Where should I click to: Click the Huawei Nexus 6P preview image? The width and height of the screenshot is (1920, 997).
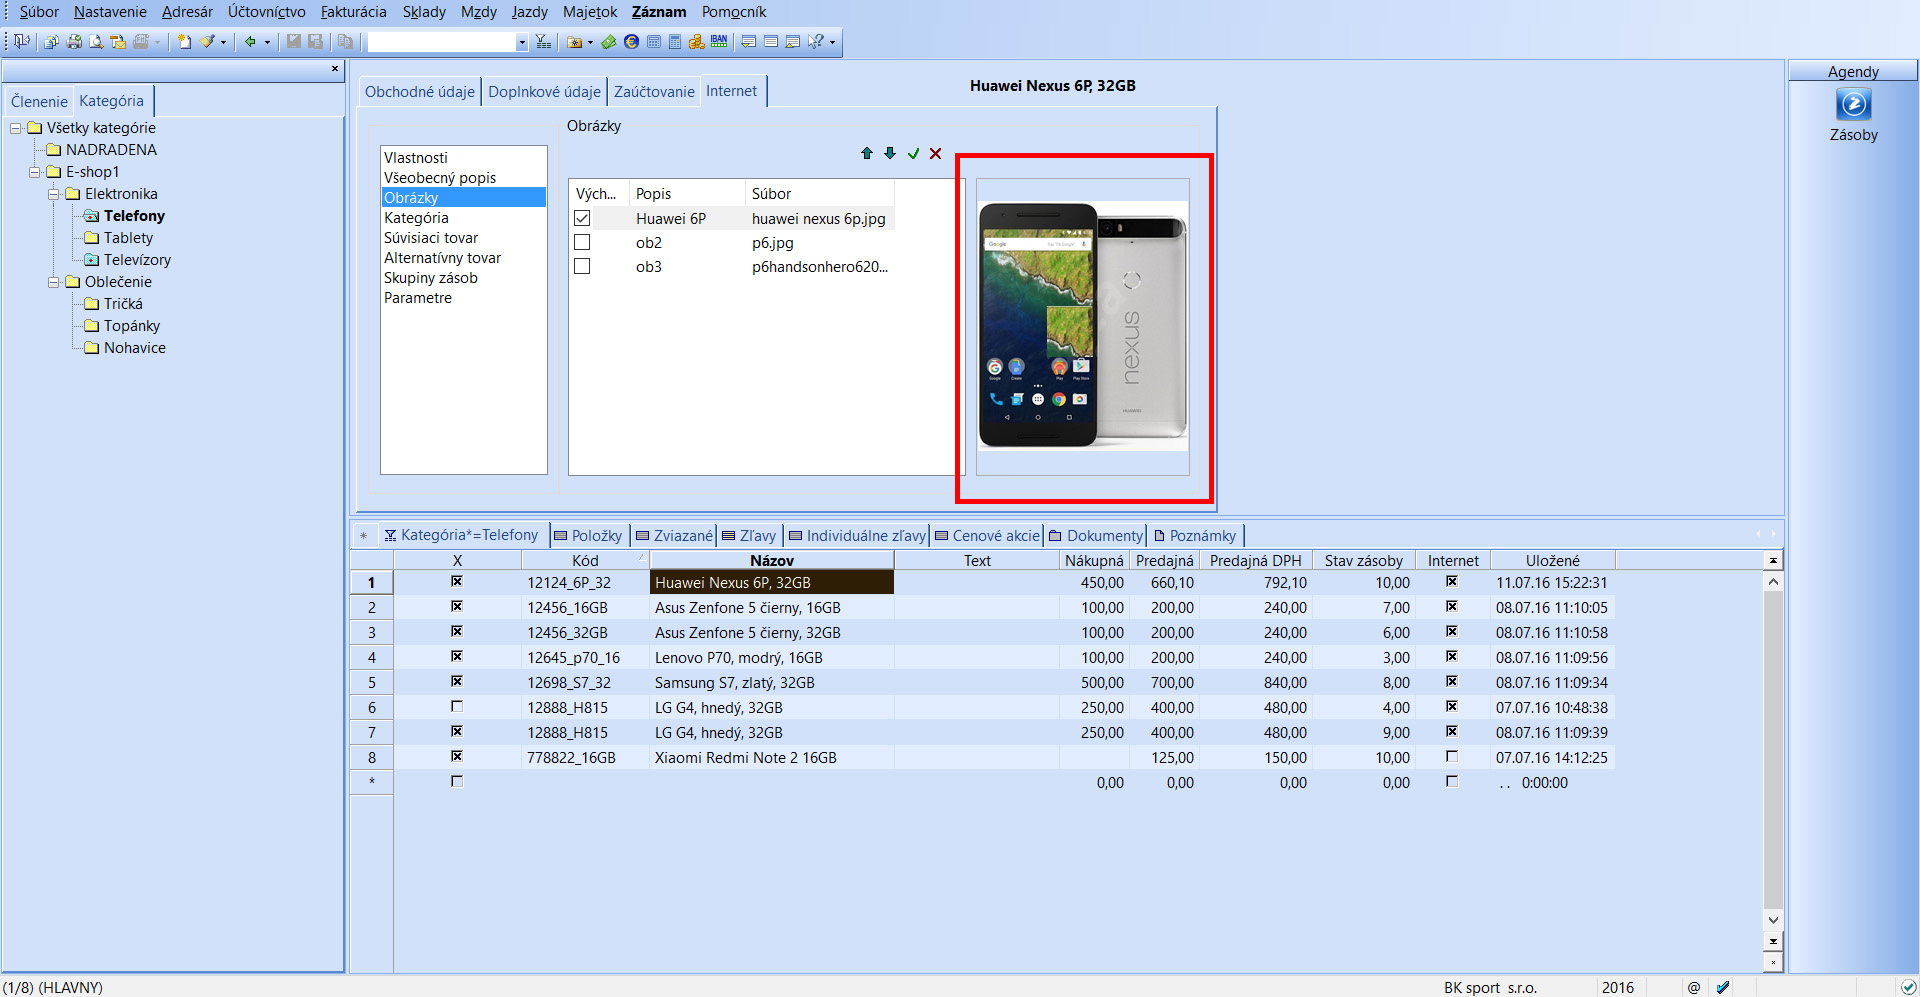click(x=1083, y=326)
